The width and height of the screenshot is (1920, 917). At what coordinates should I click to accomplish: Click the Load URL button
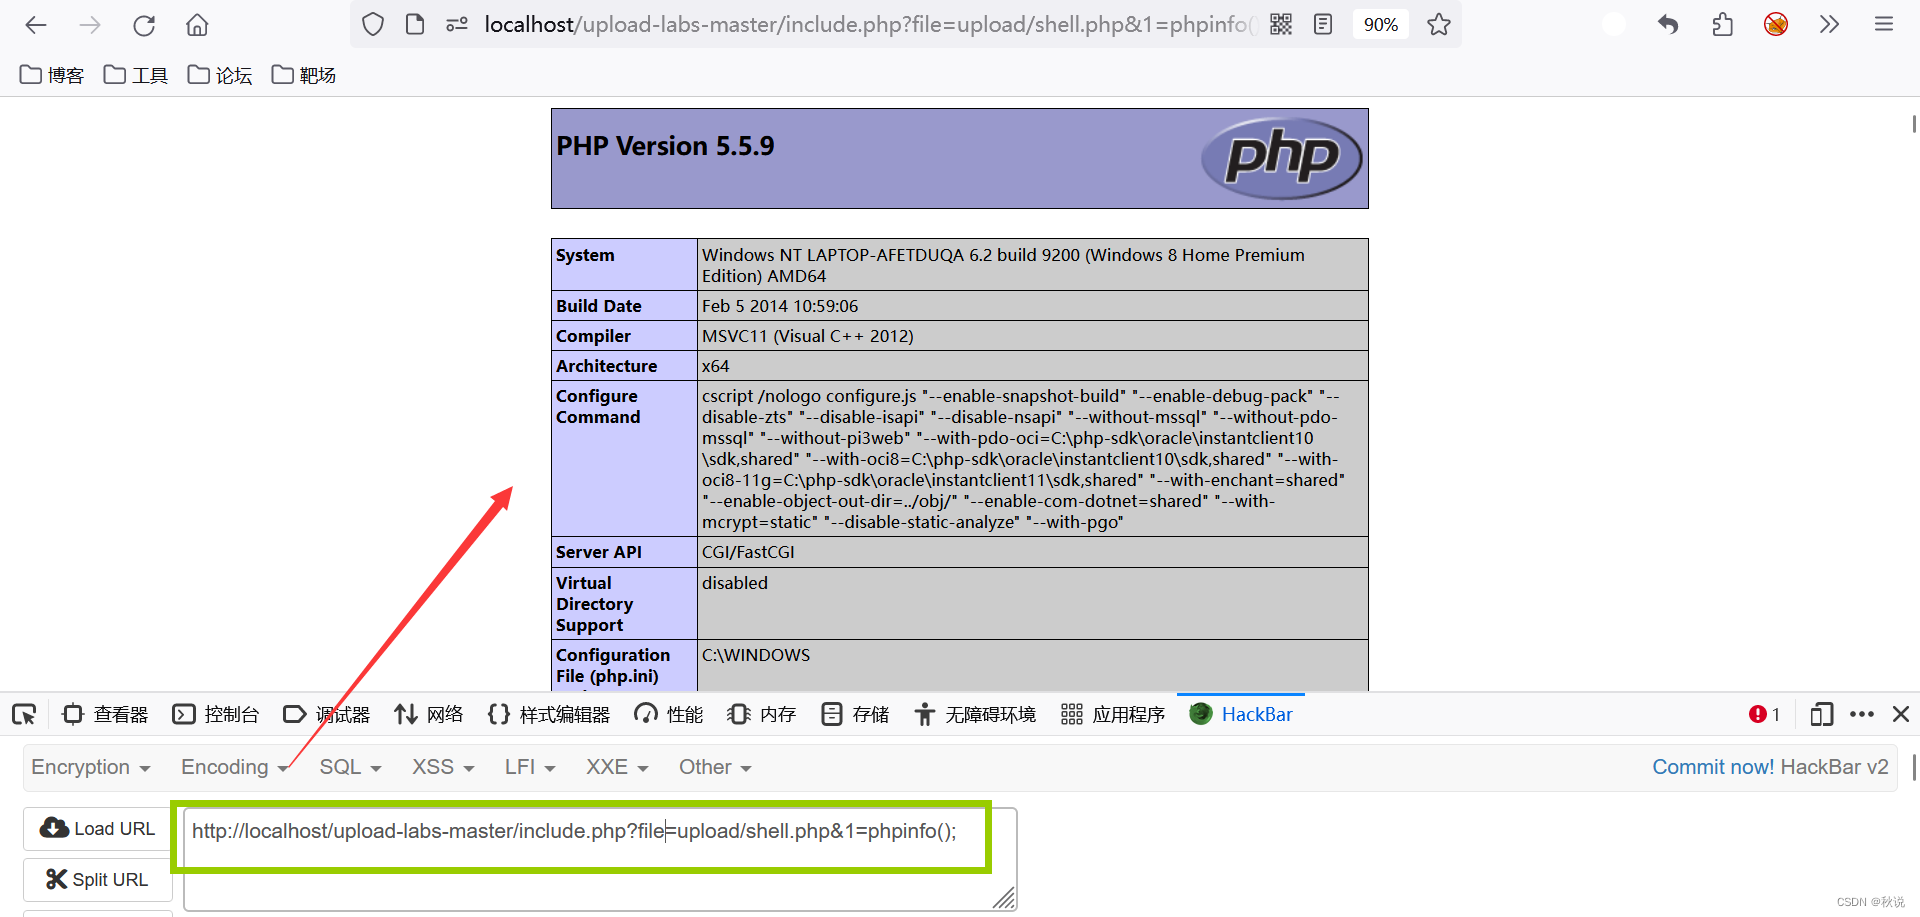point(97,829)
